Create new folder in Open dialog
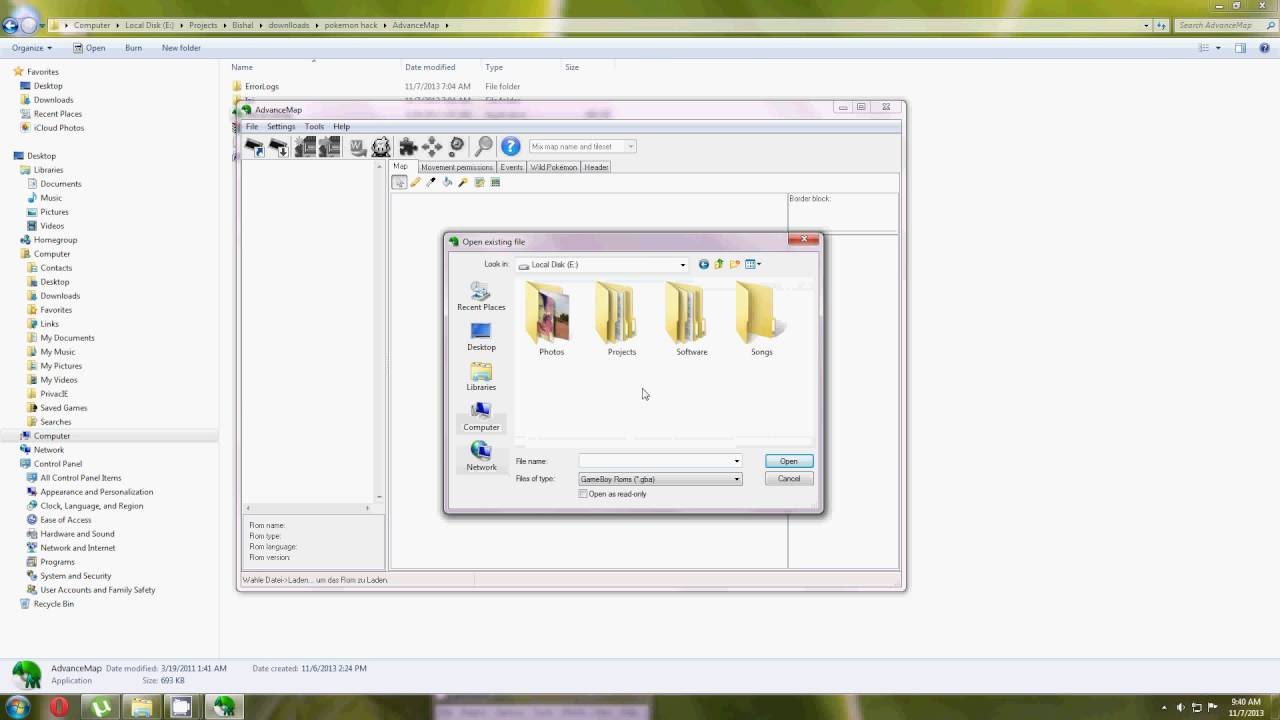The image size is (1280, 720). pyautogui.click(x=734, y=264)
